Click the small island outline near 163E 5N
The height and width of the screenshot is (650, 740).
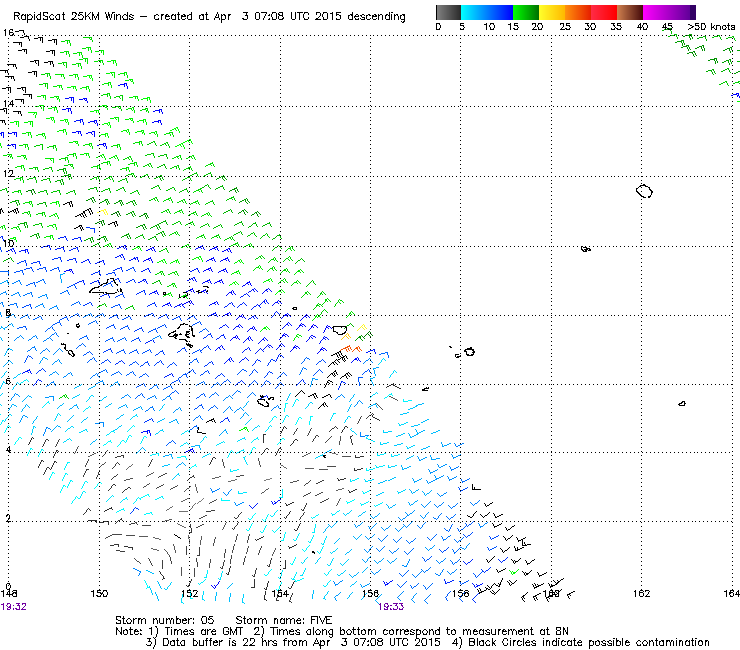point(682,404)
